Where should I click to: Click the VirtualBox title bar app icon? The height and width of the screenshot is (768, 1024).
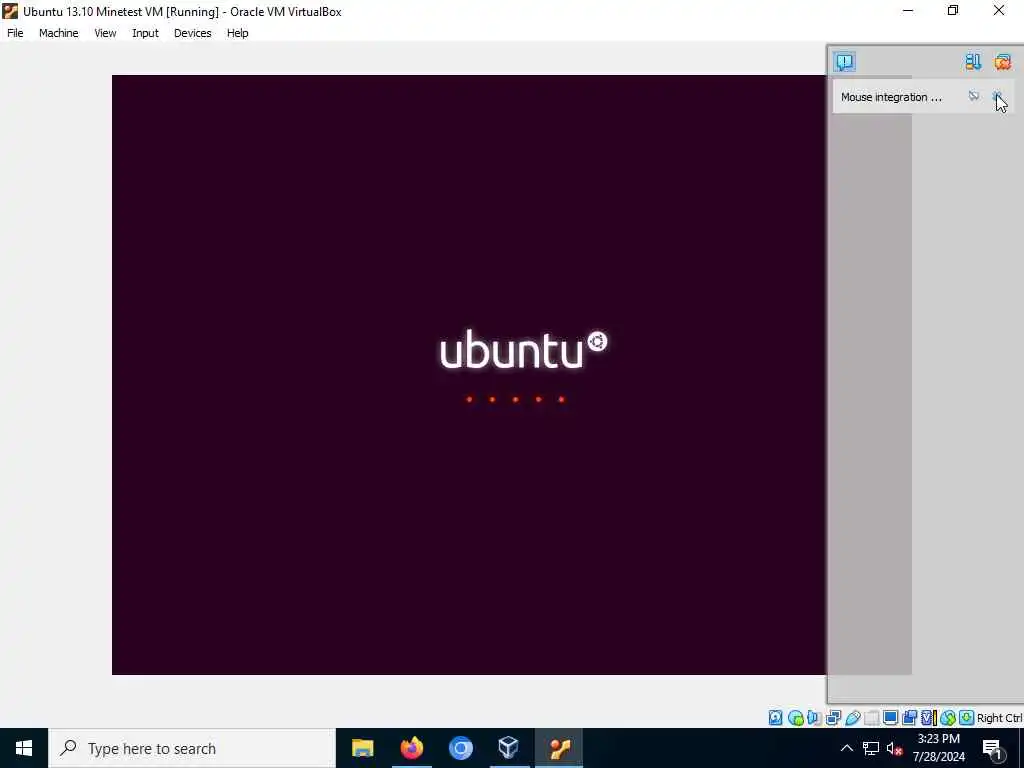click(x=10, y=11)
